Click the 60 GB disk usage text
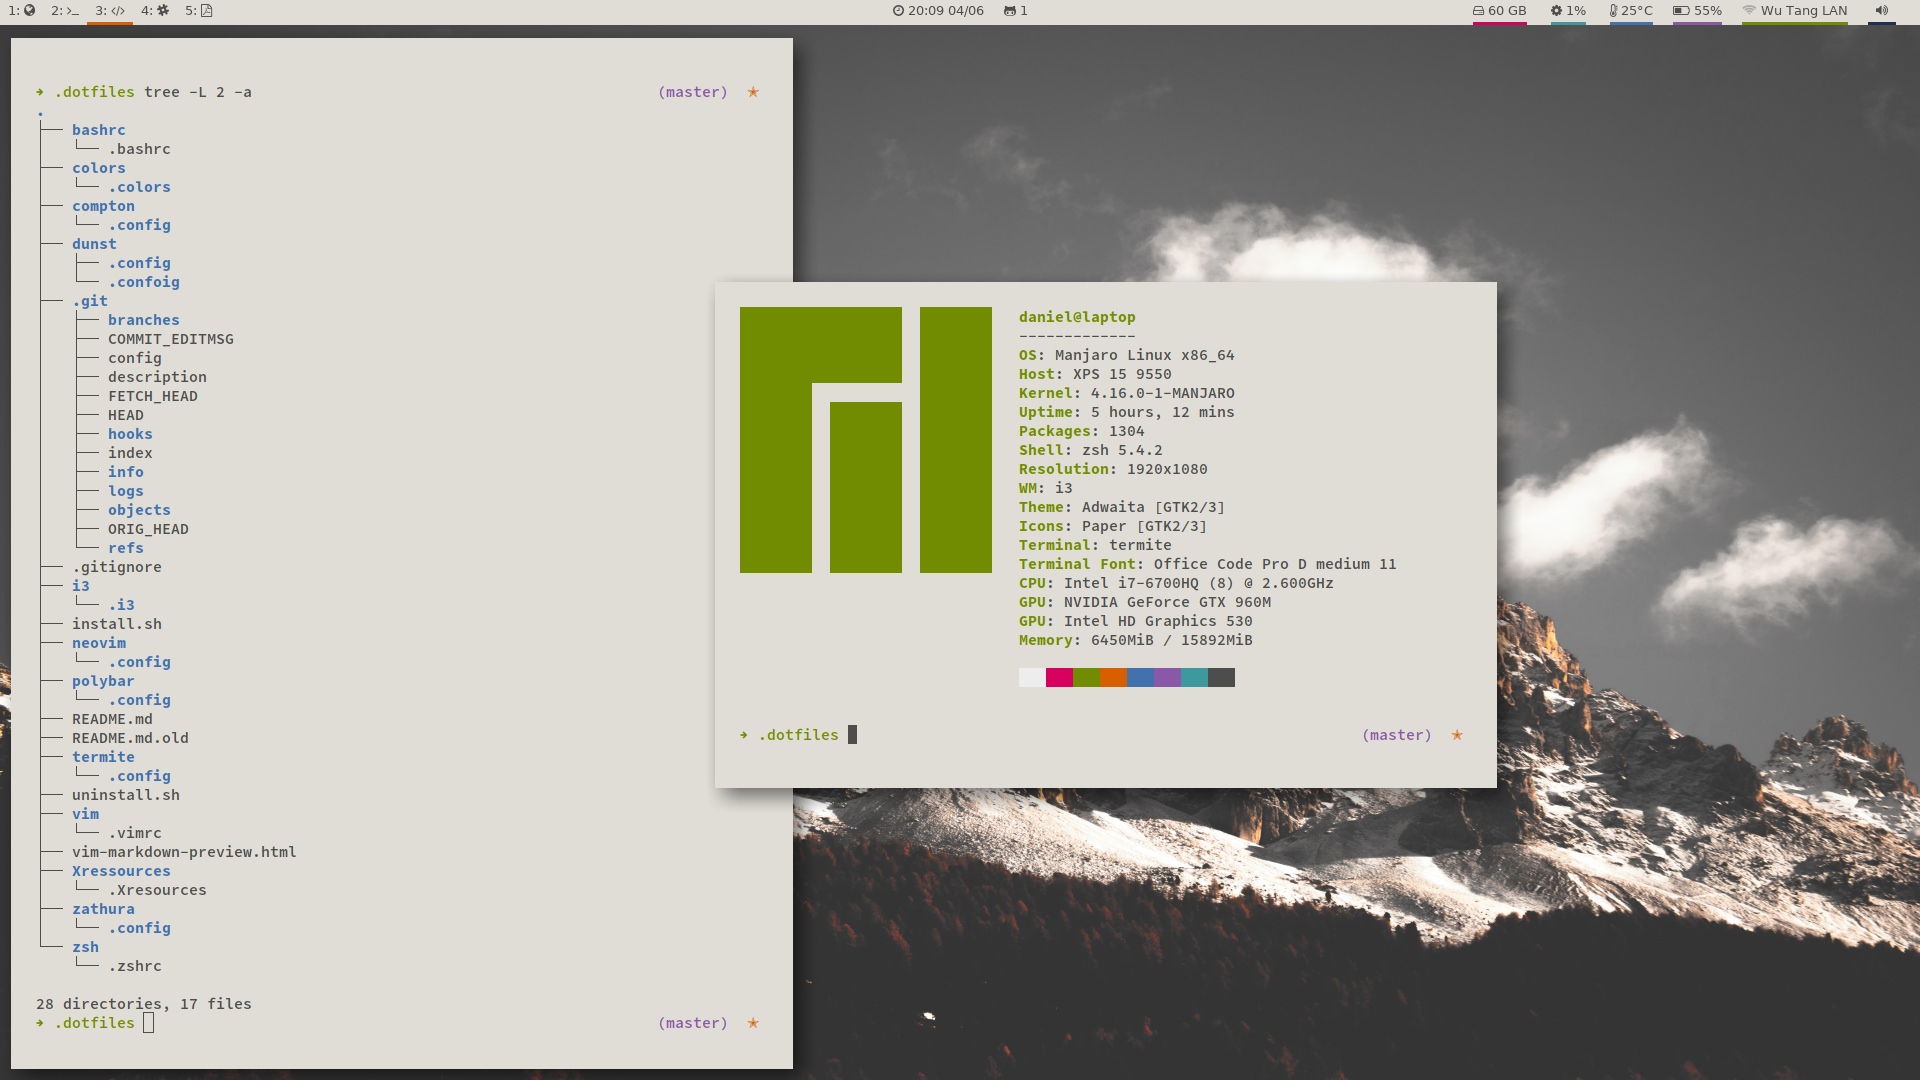This screenshot has width=1920, height=1080. pos(1507,11)
